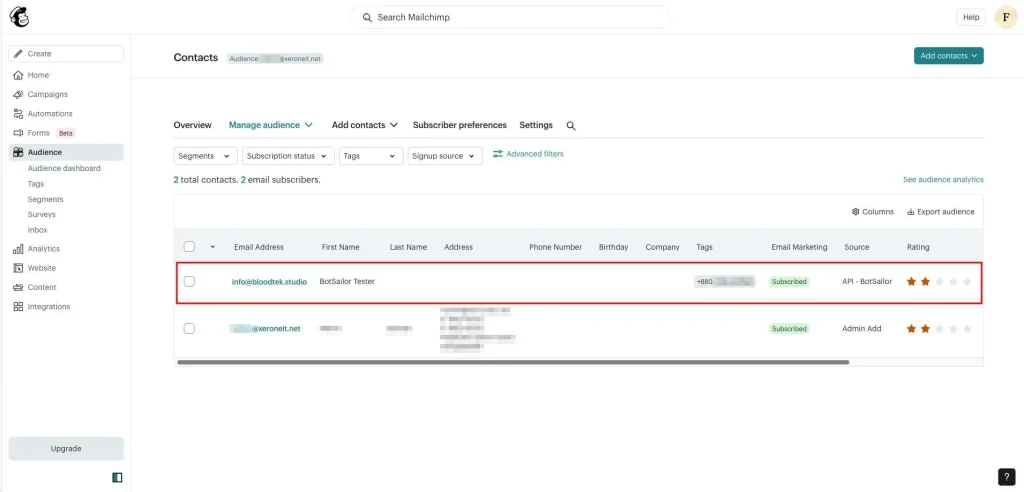Click the Export audience download icon
This screenshot has width=1024, height=492.
tap(910, 212)
